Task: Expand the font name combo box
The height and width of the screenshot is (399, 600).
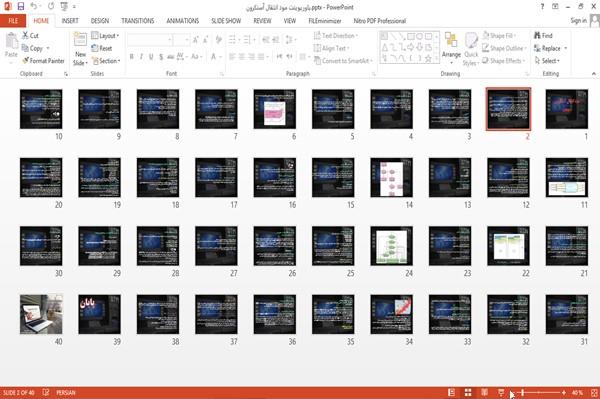Action: (170, 40)
